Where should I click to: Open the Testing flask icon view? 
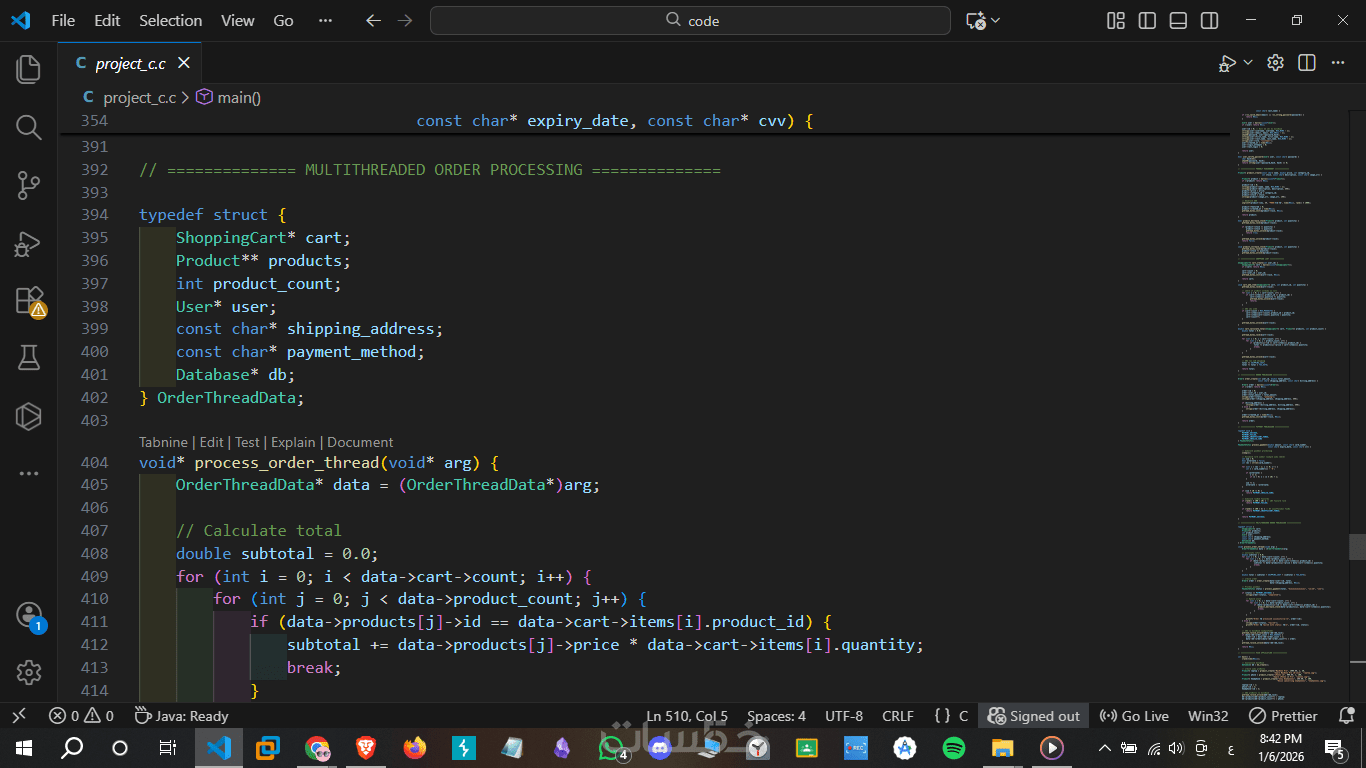click(x=29, y=358)
